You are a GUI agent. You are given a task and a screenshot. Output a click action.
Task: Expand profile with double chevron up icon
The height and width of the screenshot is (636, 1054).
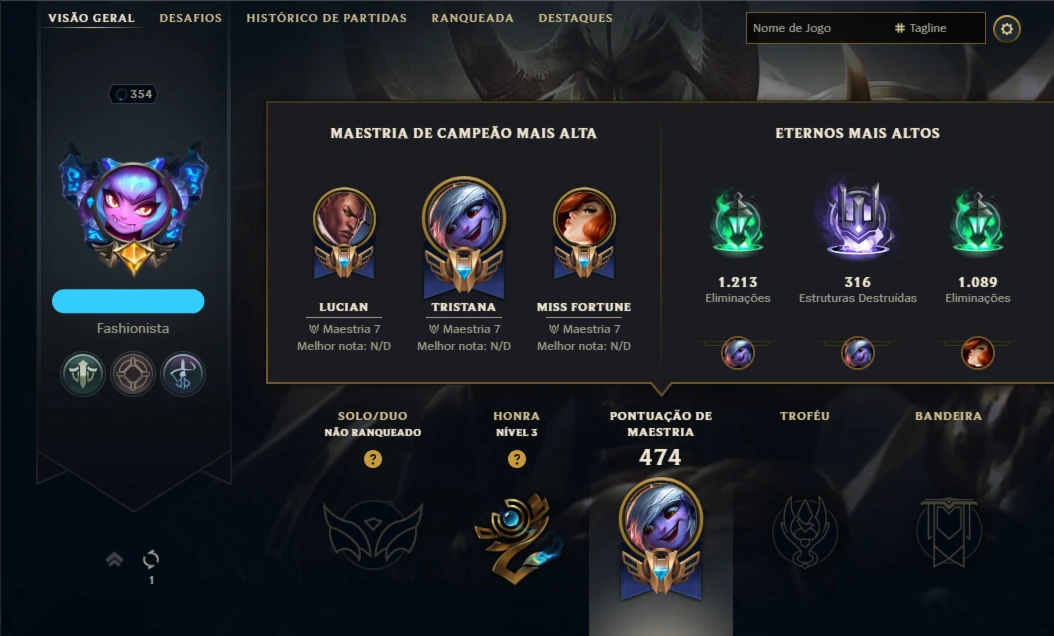114,559
